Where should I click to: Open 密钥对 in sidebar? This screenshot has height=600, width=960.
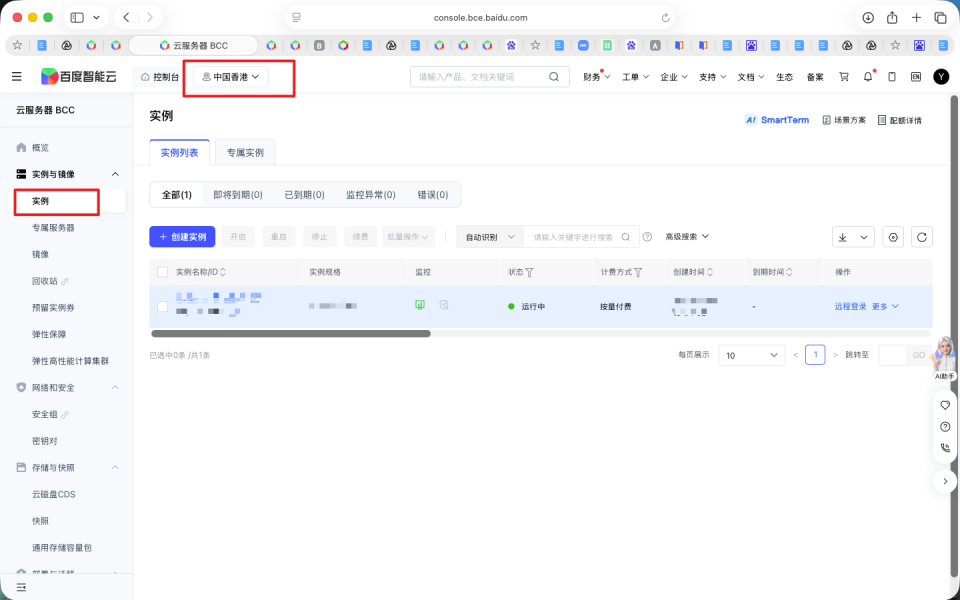(45, 441)
